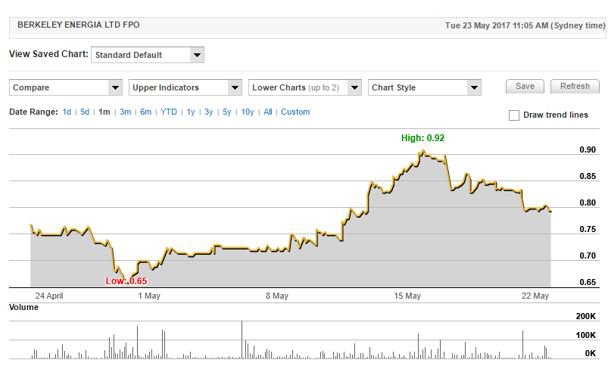Click the Standard Default dropdown arrow
This screenshot has width=616, height=380.
click(x=197, y=55)
